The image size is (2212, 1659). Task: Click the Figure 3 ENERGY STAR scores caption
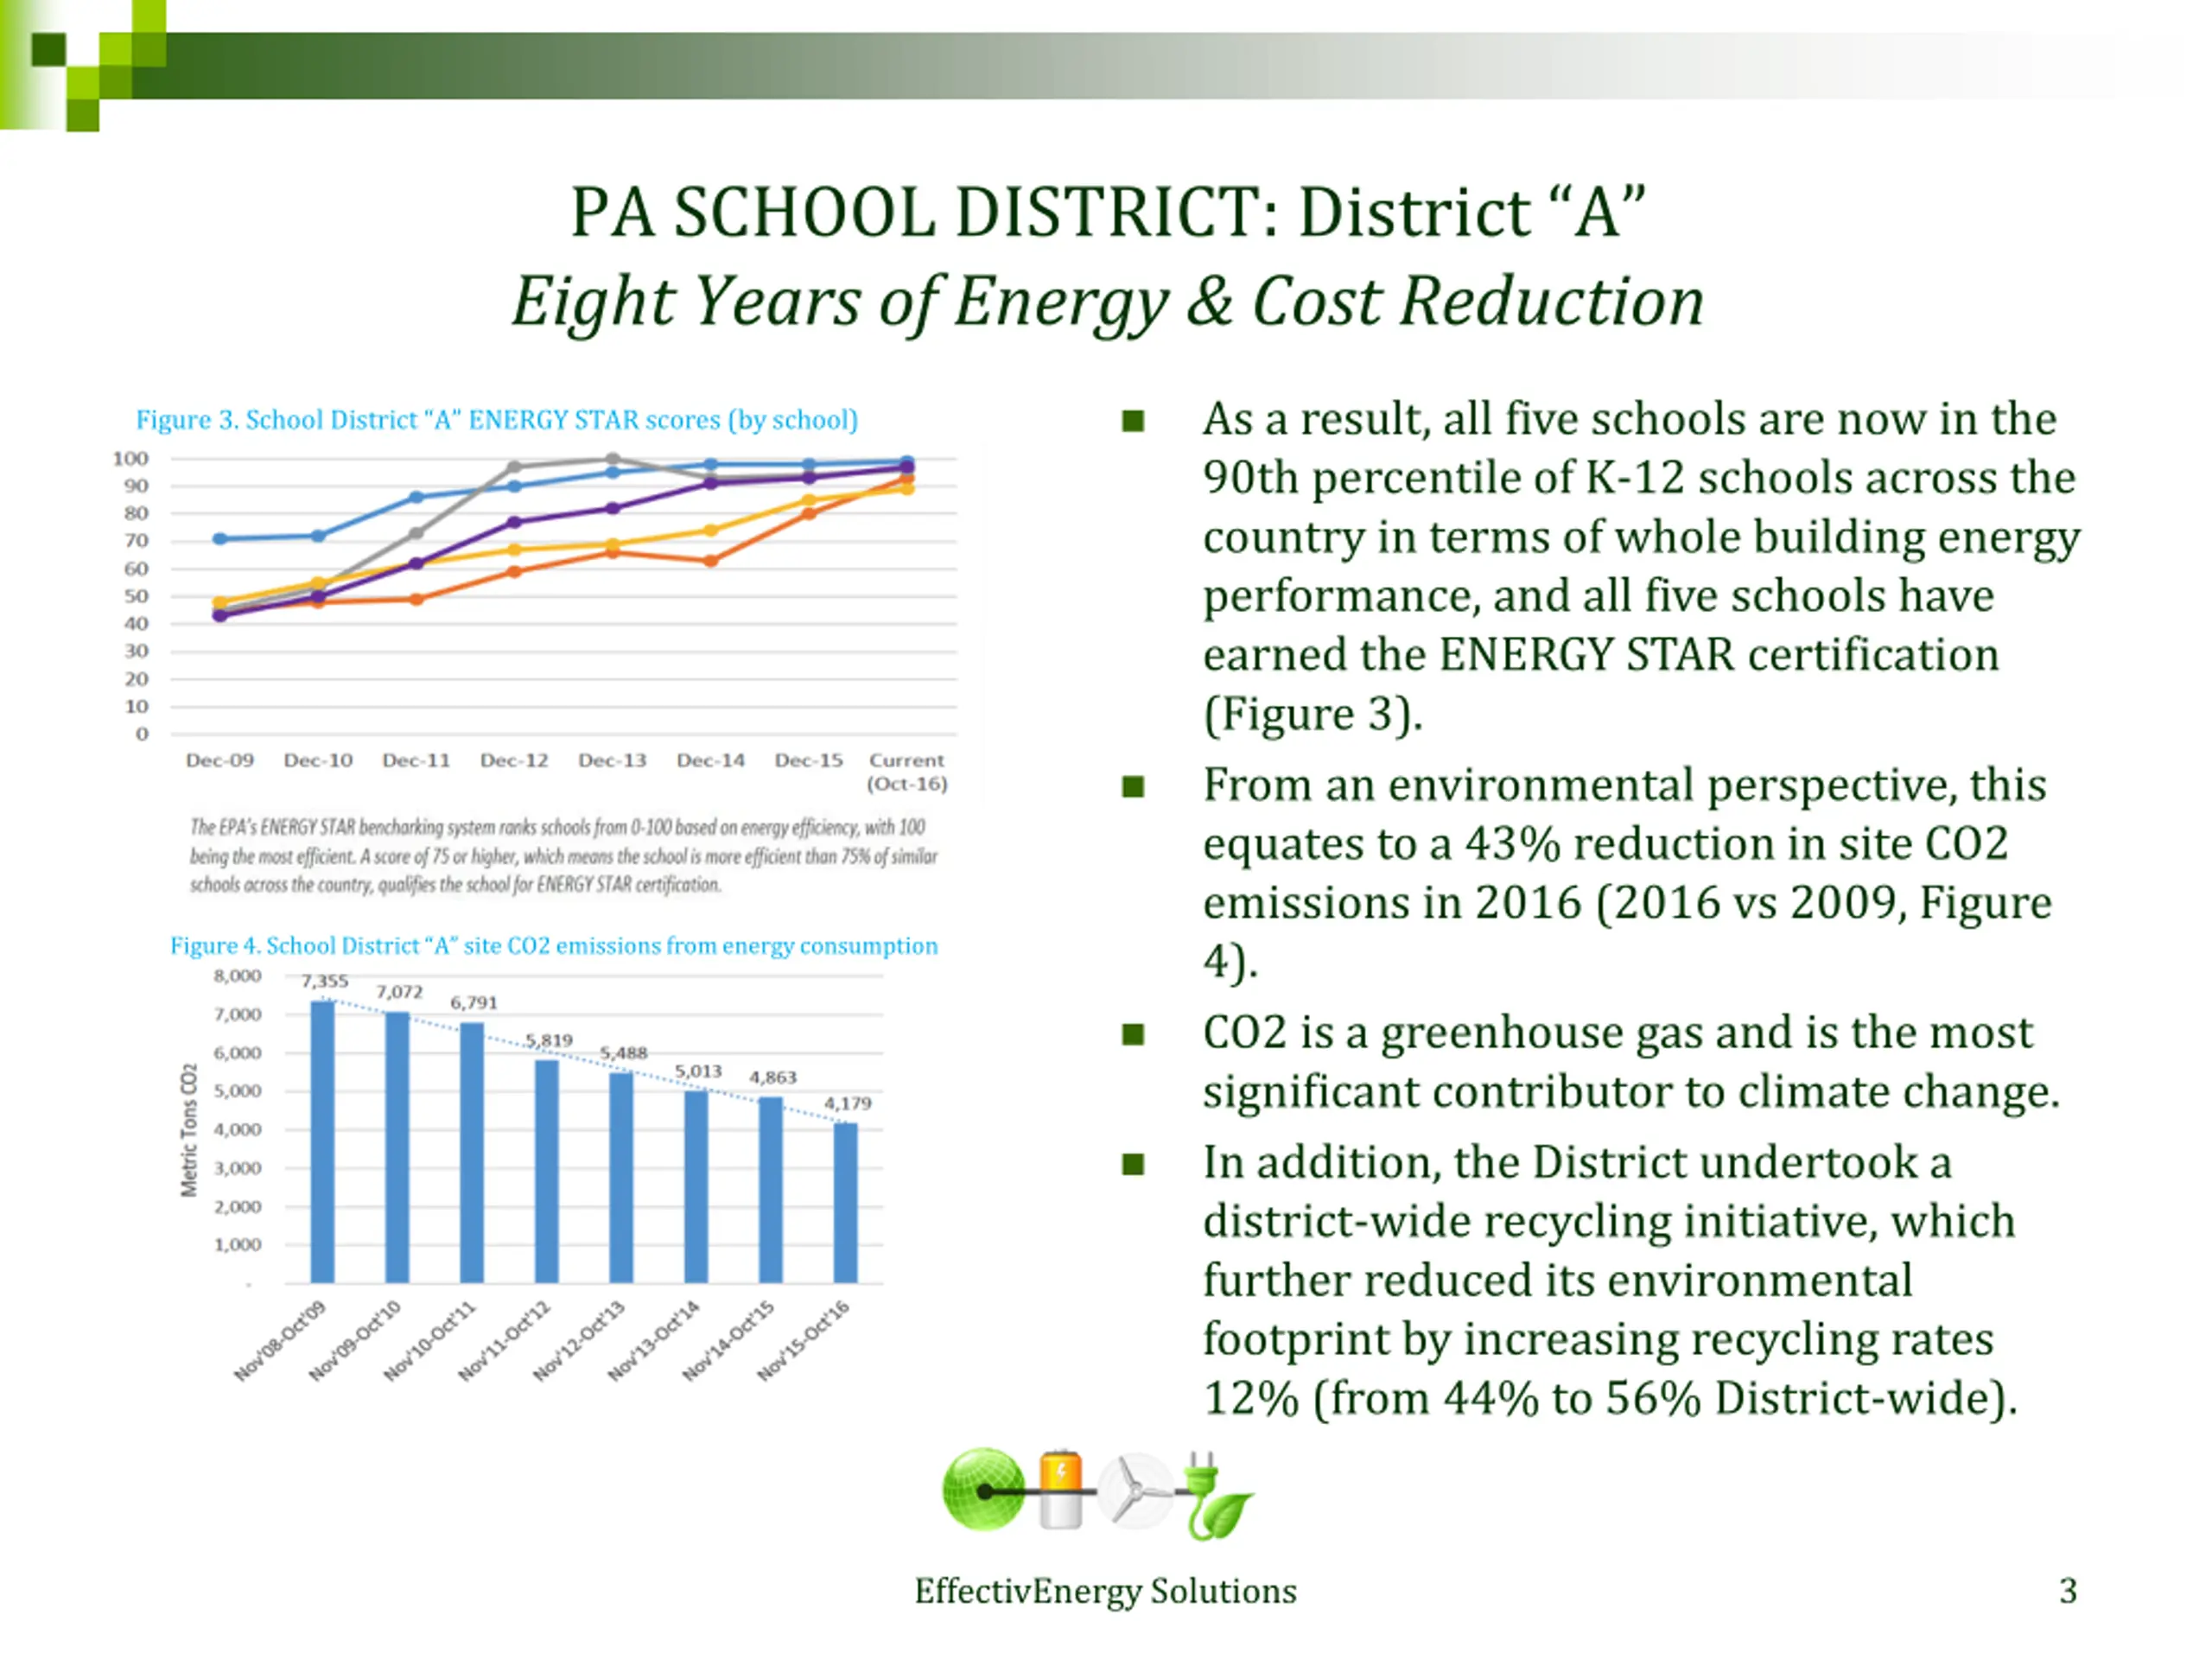tap(497, 420)
